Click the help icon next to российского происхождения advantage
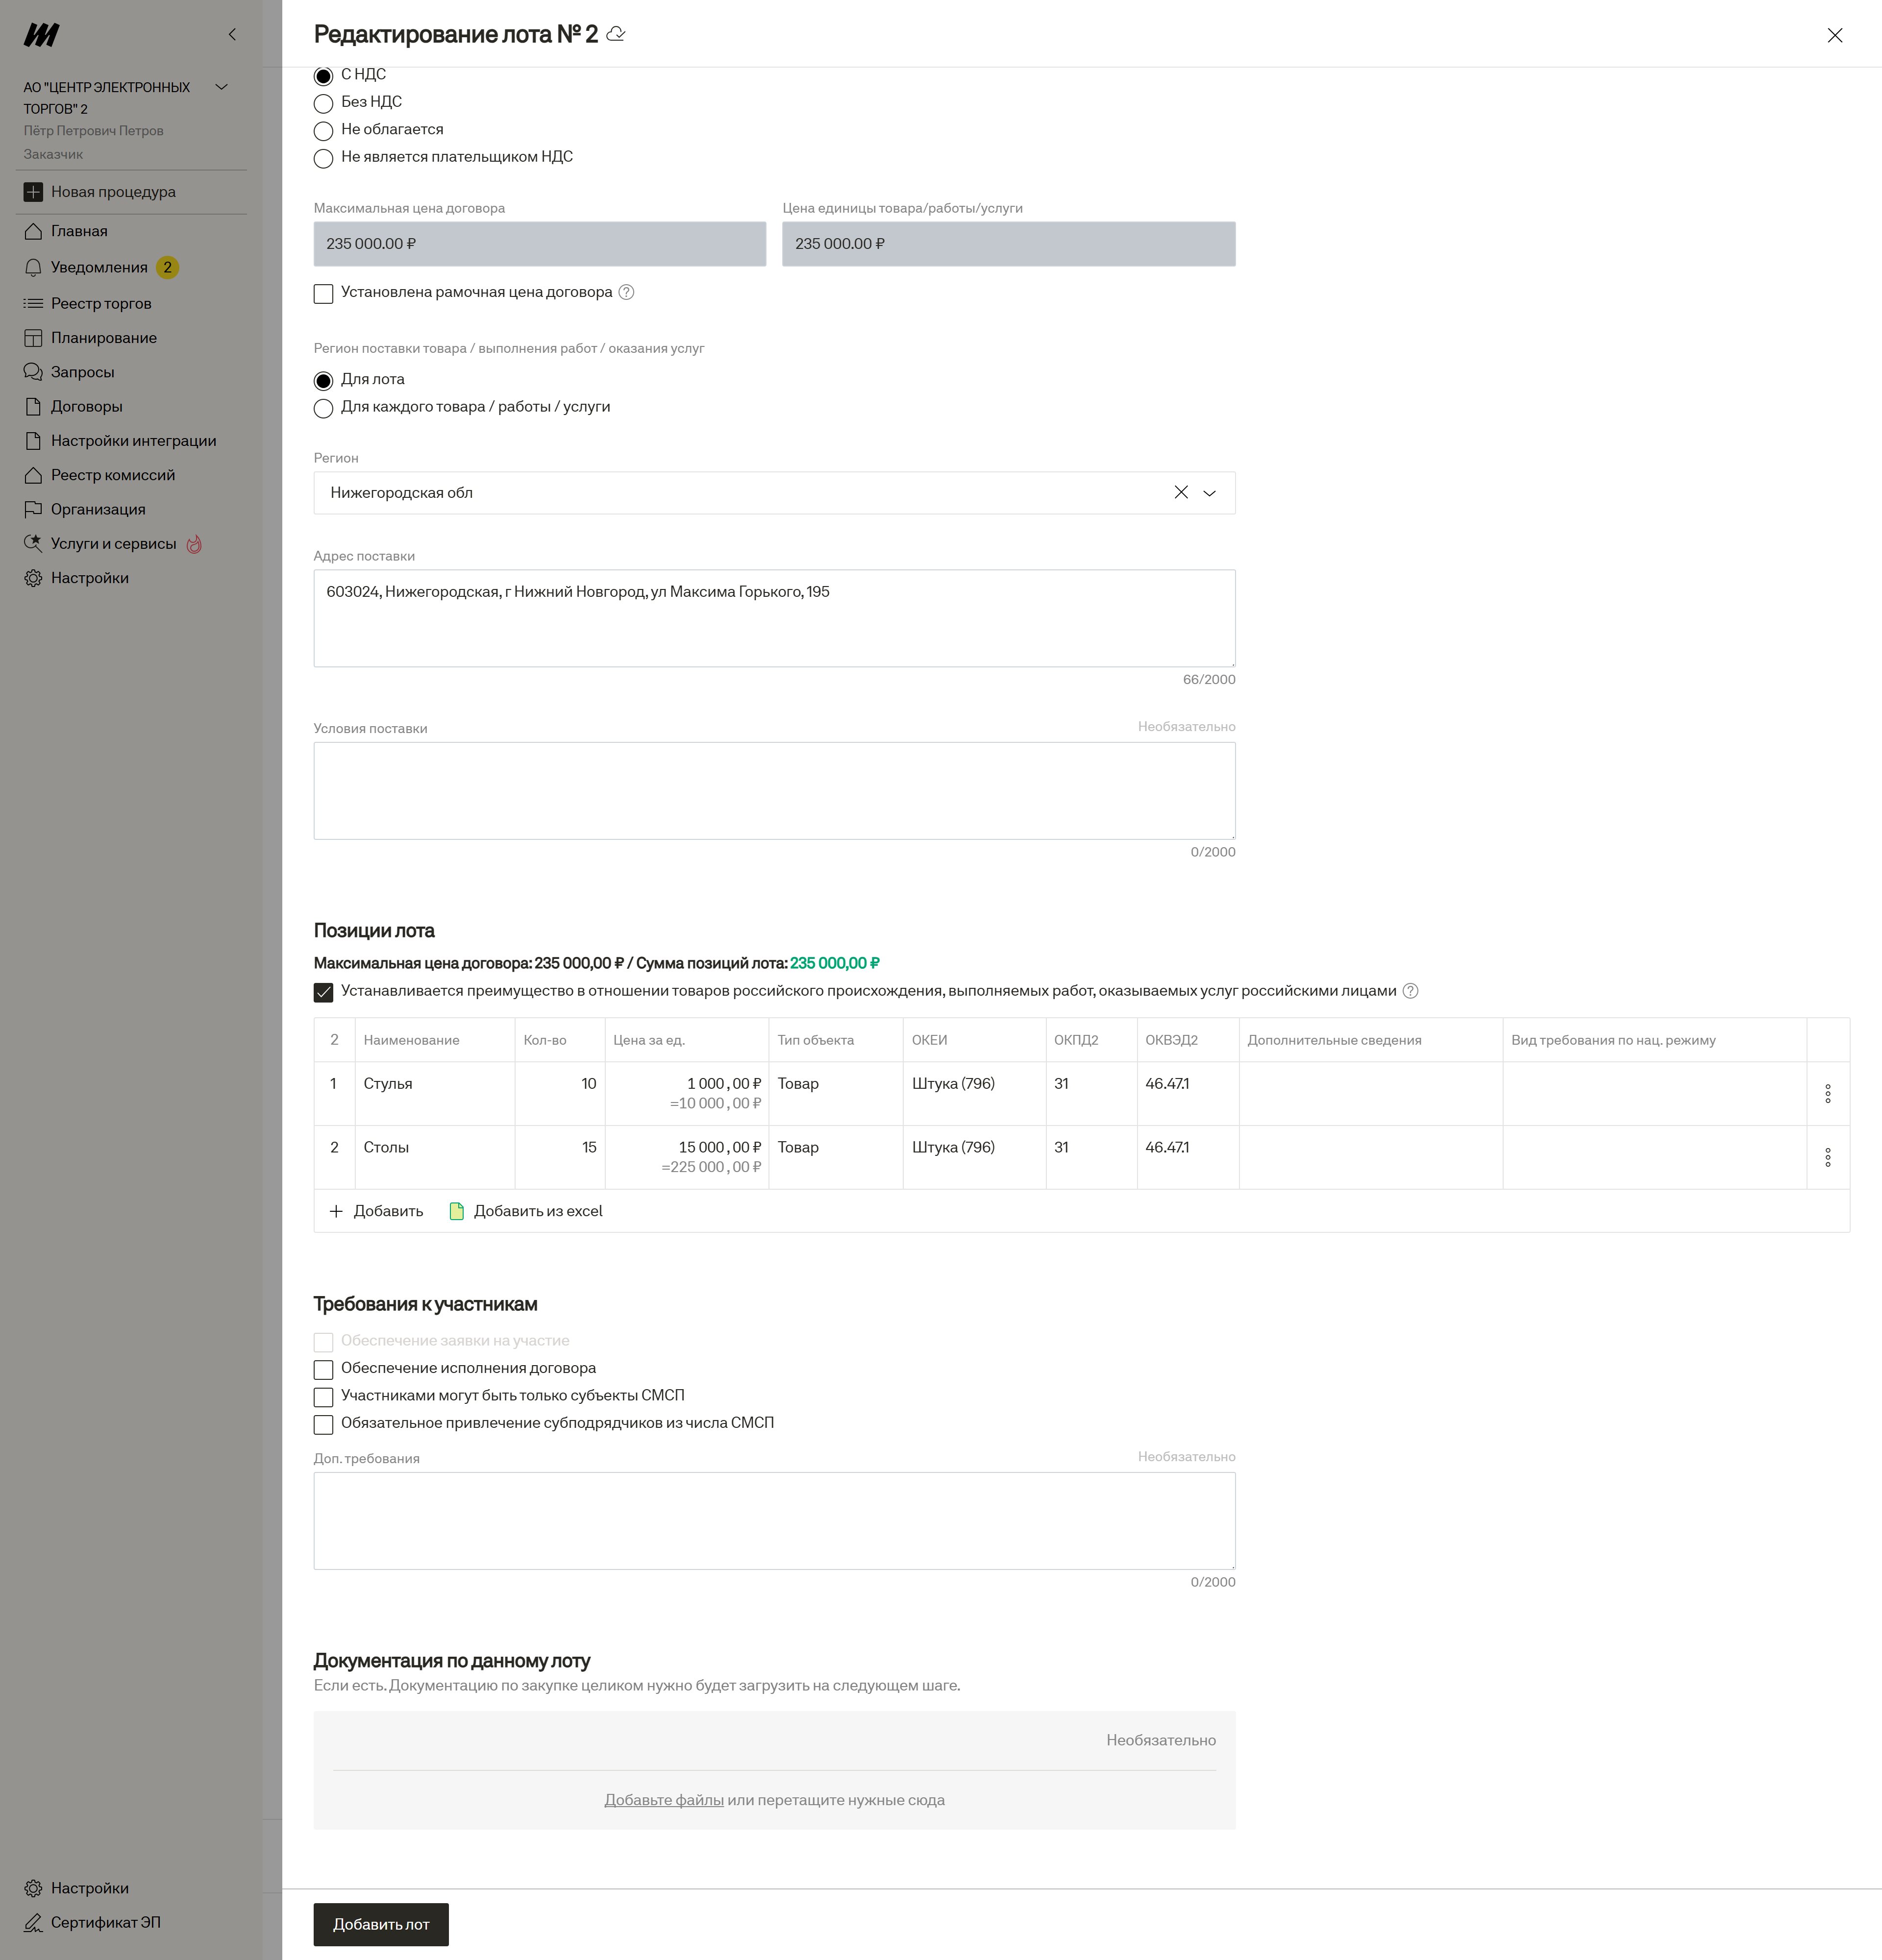Image resolution: width=1882 pixels, height=1960 pixels. click(x=1410, y=991)
